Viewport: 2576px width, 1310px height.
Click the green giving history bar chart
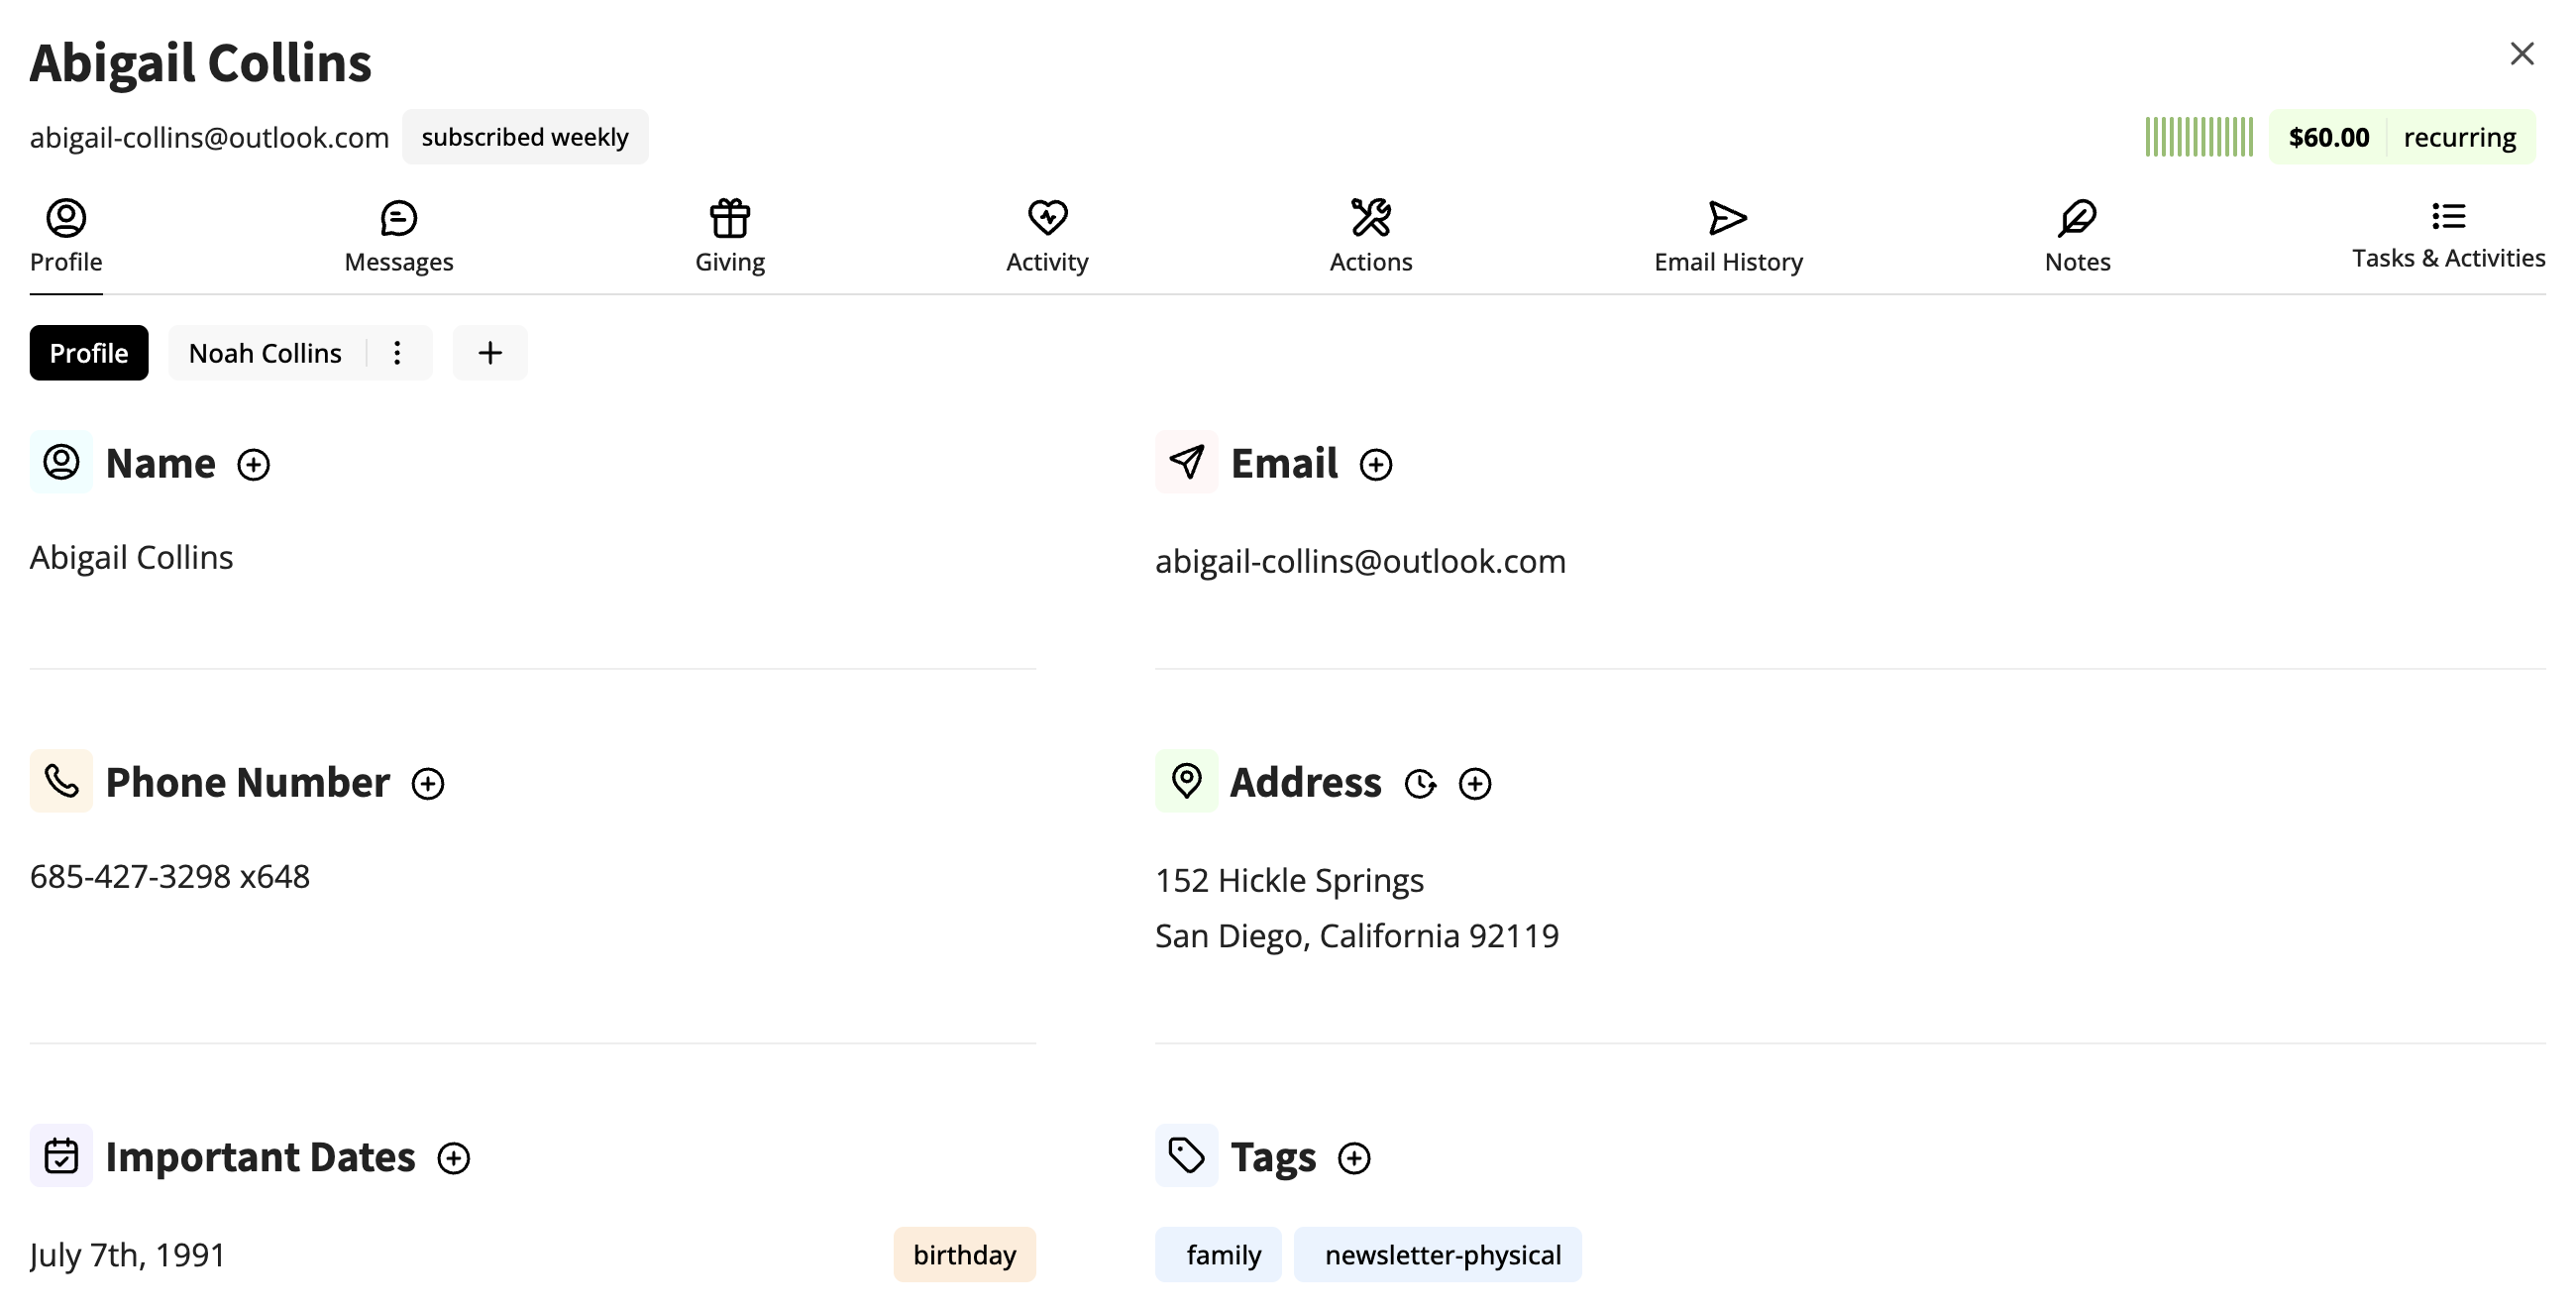coord(2198,137)
